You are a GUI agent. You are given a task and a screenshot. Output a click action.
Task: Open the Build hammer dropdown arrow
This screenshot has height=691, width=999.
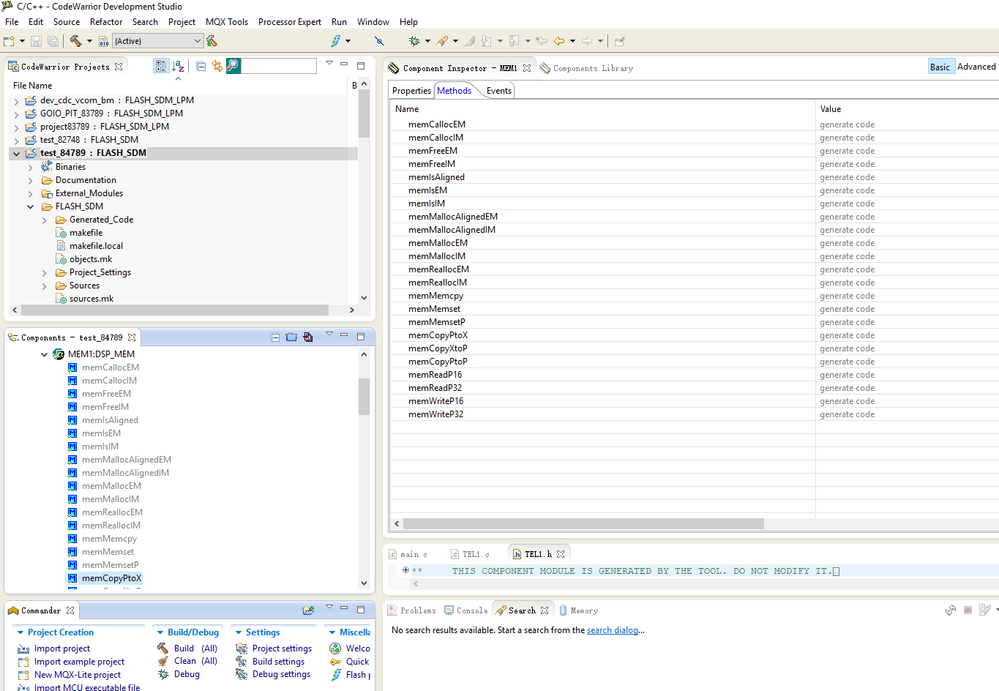[x=89, y=41]
